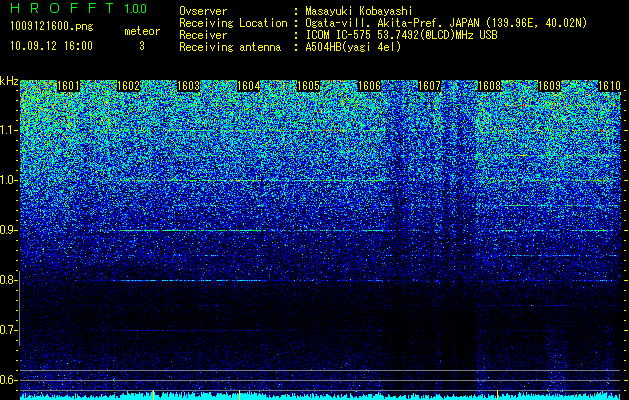Click the ICOM IC-575 receiver details

401,35
